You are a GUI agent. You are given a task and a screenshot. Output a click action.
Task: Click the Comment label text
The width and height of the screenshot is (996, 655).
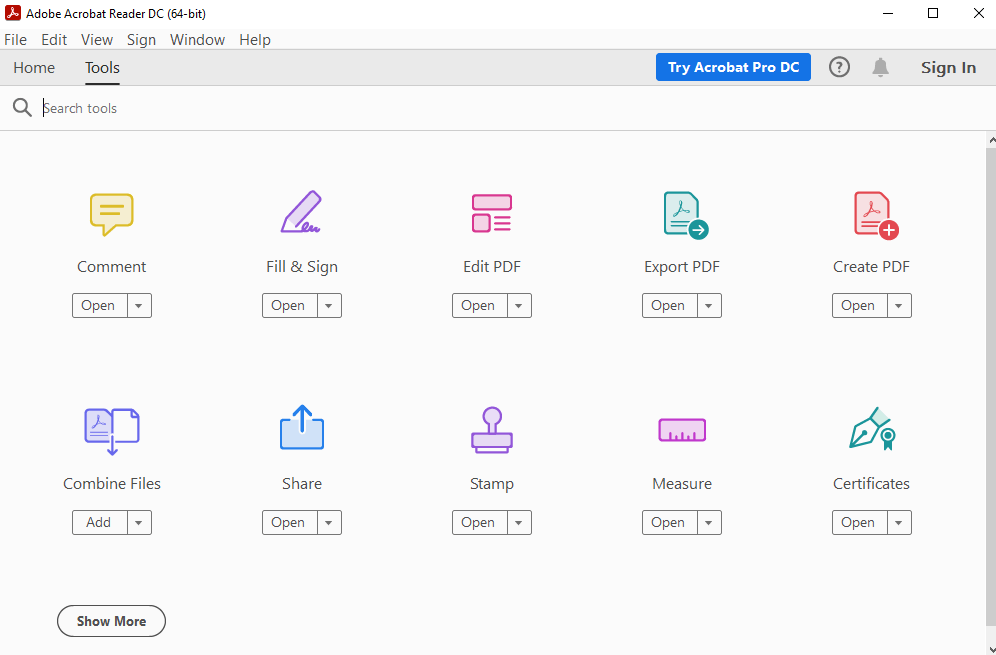click(111, 267)
